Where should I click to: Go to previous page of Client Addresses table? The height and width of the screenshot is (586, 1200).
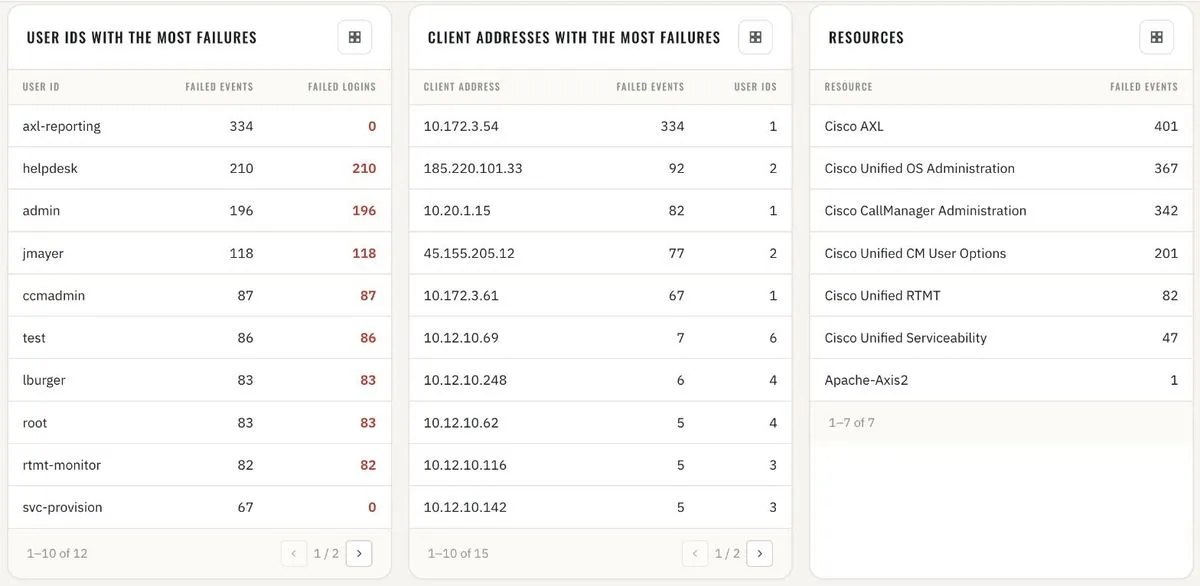click(695, 553)
